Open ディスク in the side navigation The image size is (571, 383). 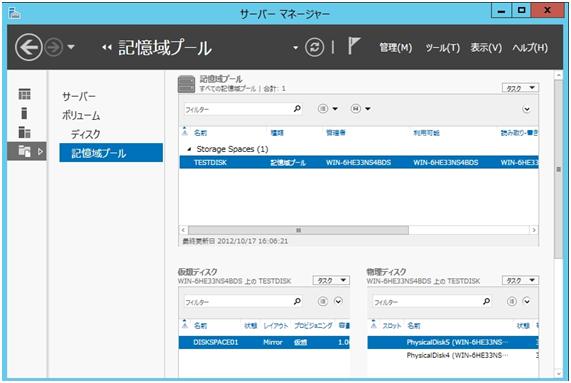(x=86, y=134)
